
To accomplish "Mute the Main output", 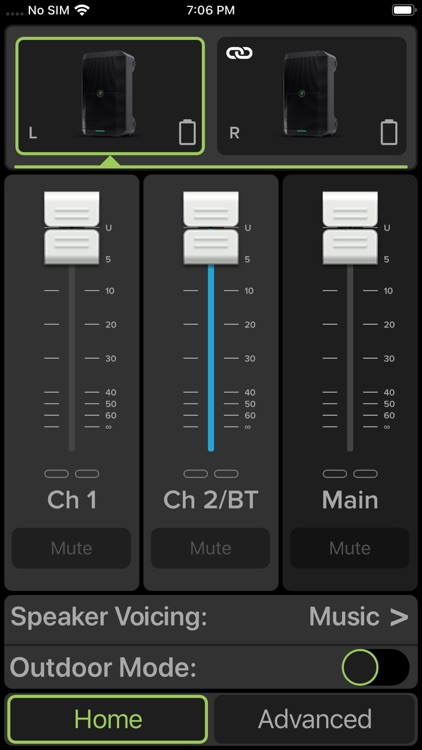I will point(350,548).
